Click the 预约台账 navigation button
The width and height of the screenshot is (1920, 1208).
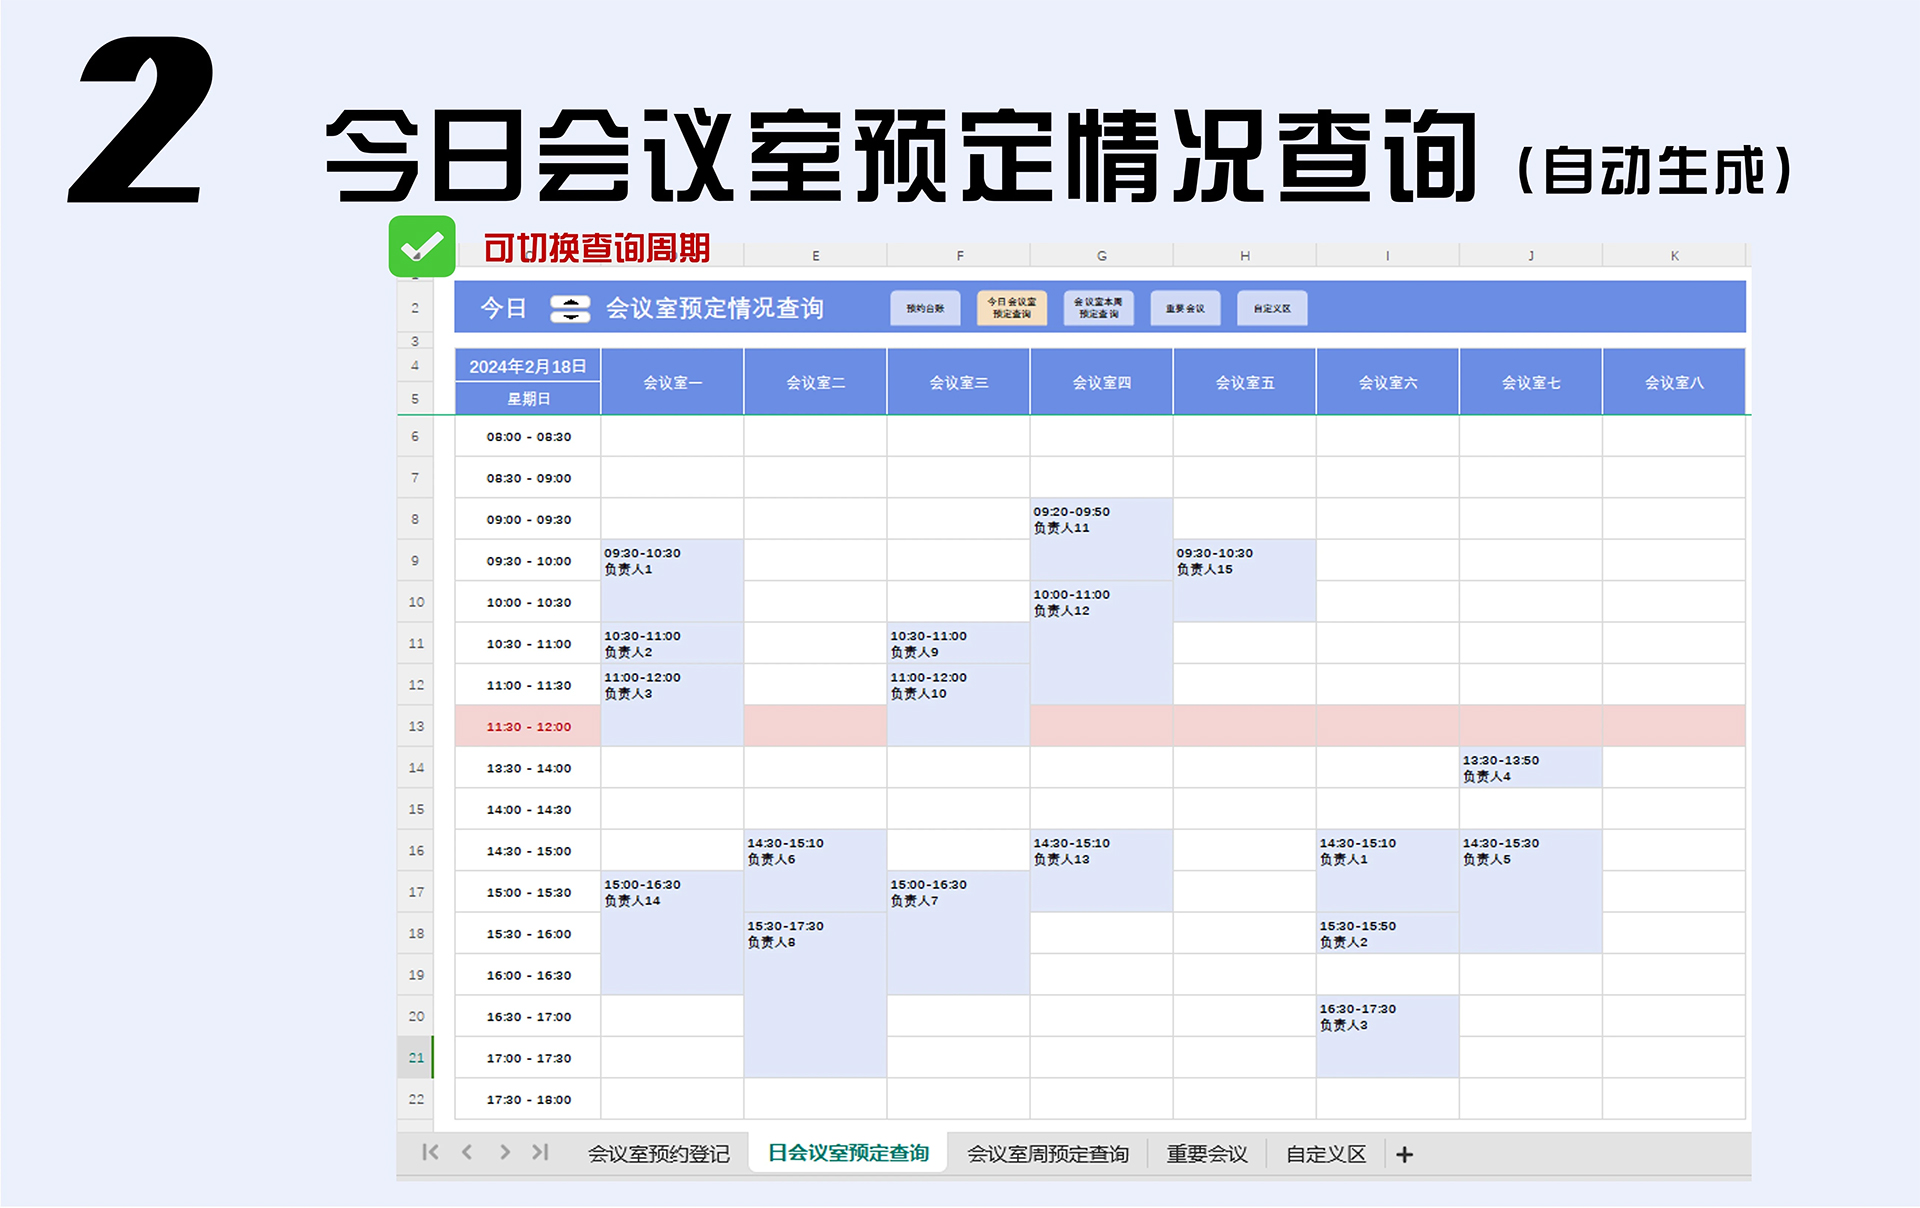925,309
